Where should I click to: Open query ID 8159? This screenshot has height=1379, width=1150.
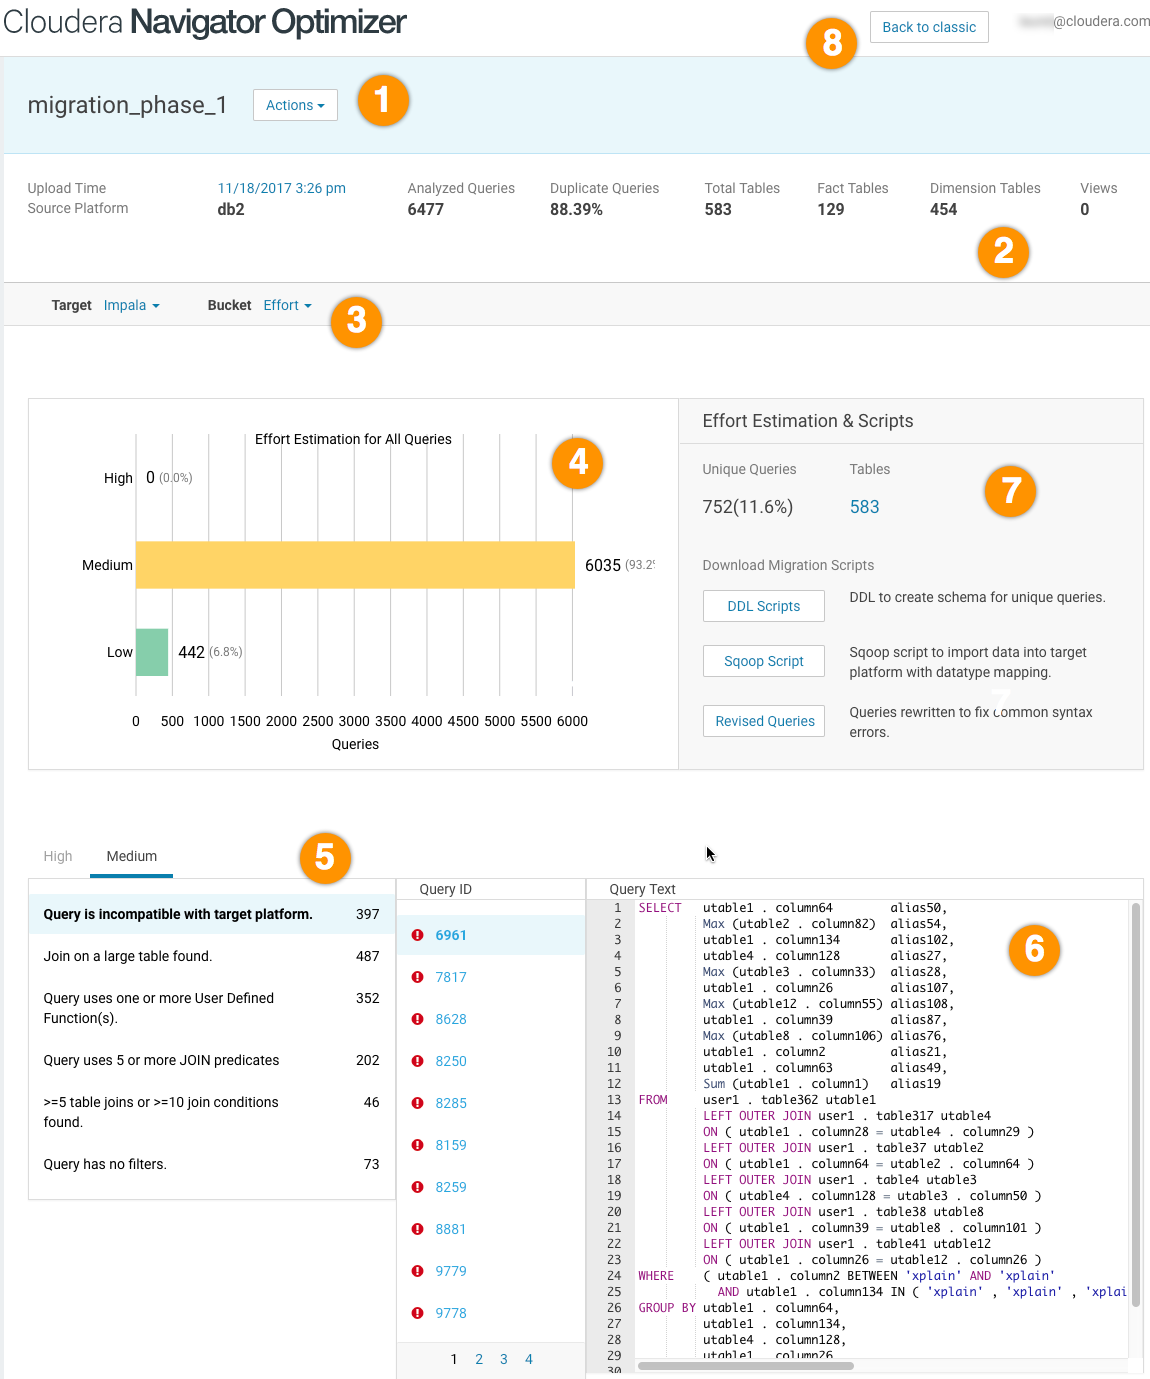(x=451, y=1145)
